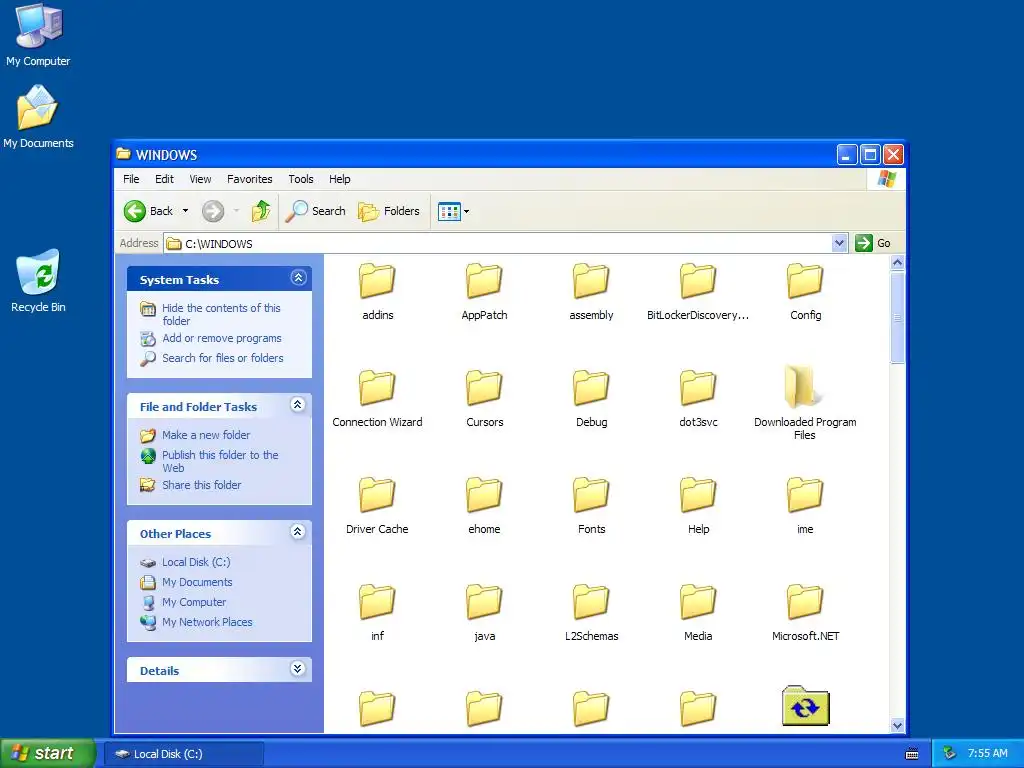Click the vertical scrollbar thumb
Screen dimensions: 1024x768
(x=897, y=317)
